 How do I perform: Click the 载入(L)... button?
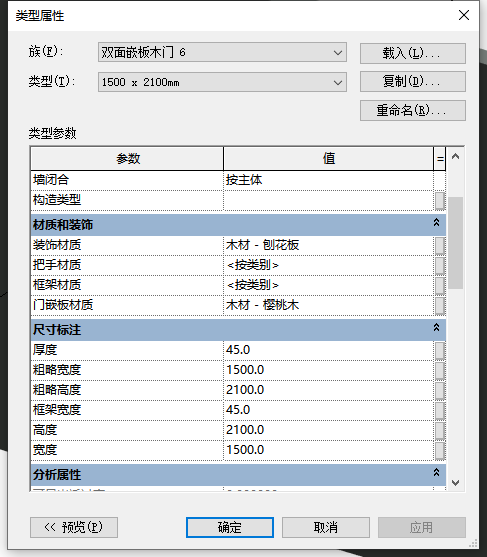pos(412,53)
